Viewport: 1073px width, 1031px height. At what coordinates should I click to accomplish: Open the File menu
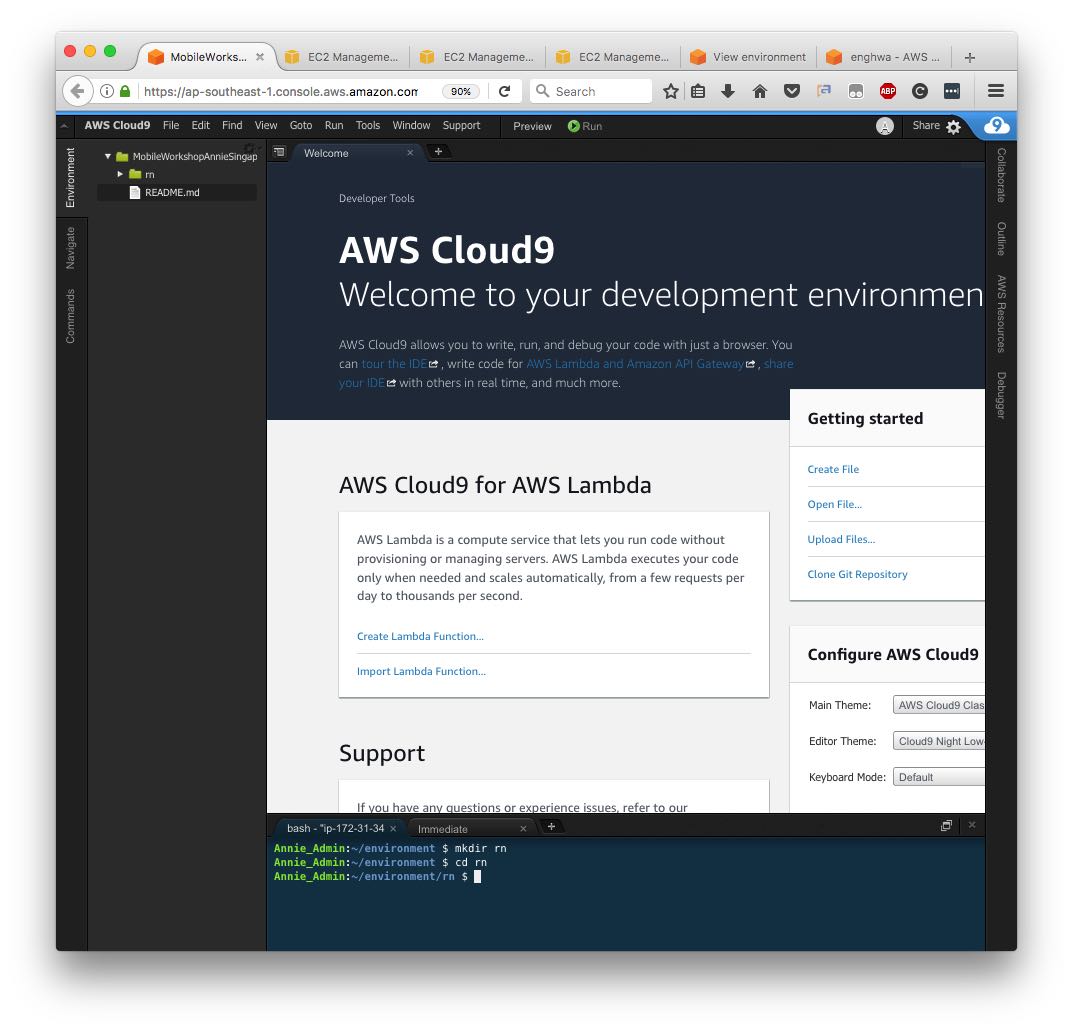[171, 125]
